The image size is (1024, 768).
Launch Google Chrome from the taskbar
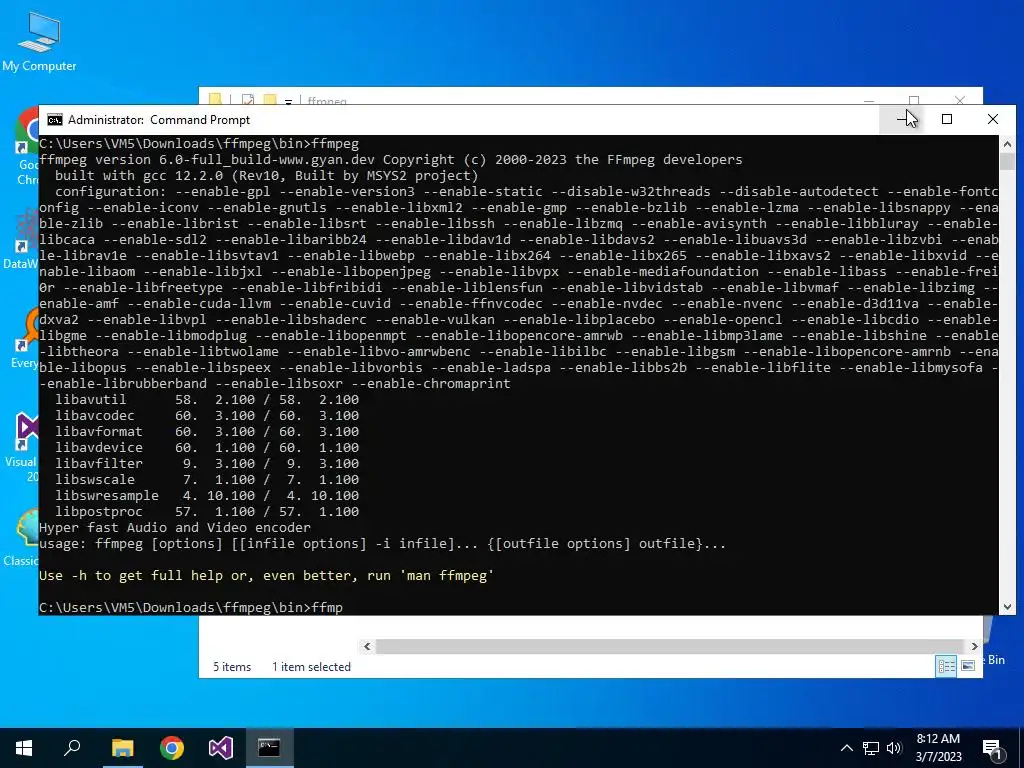point(172,748)
